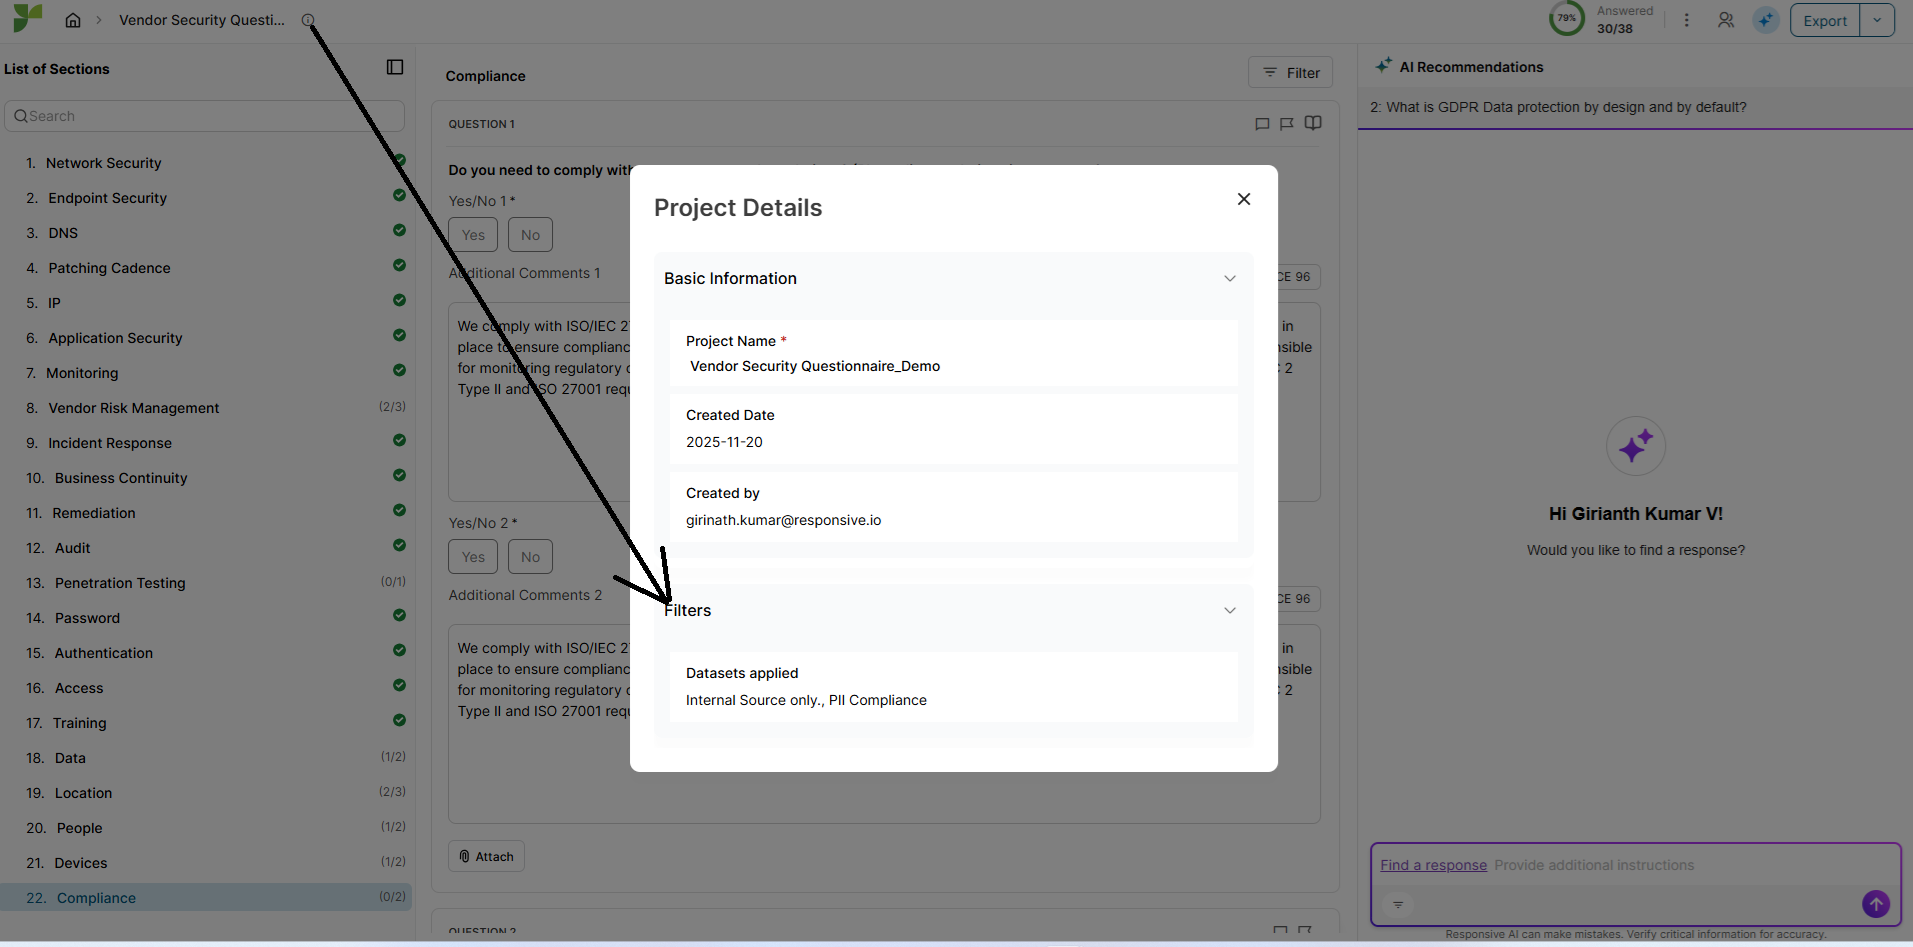Open the Remediation section
The height and width of the screenshot is (947, 1913).
(208, 513)
